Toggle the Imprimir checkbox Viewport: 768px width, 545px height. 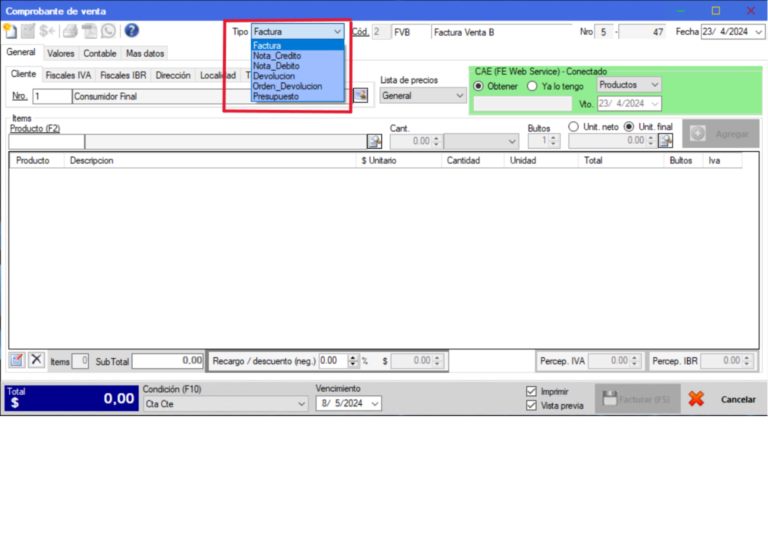tap(531, 391)
